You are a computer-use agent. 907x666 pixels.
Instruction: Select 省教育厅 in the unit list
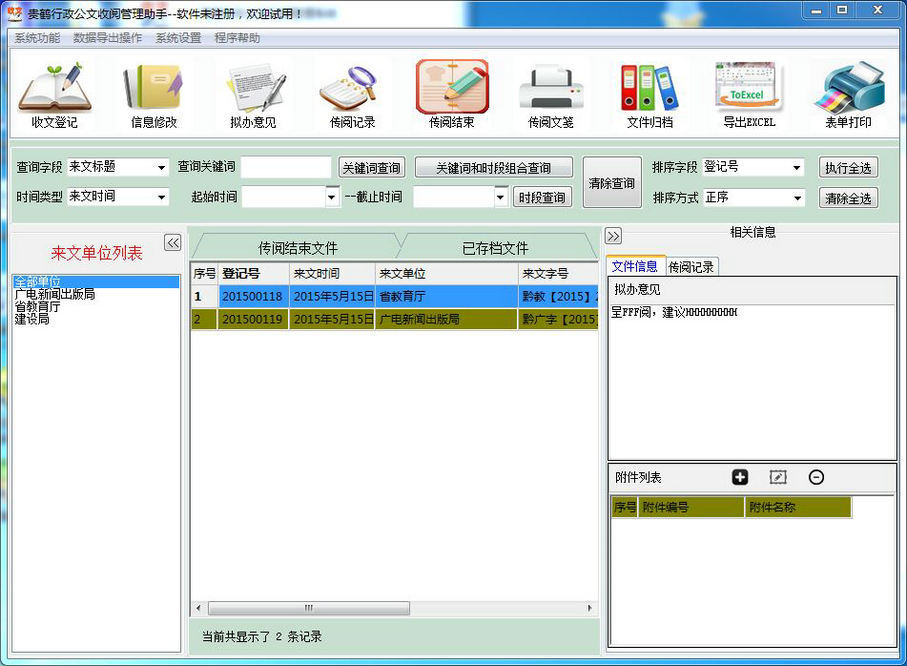coord(38,307)
